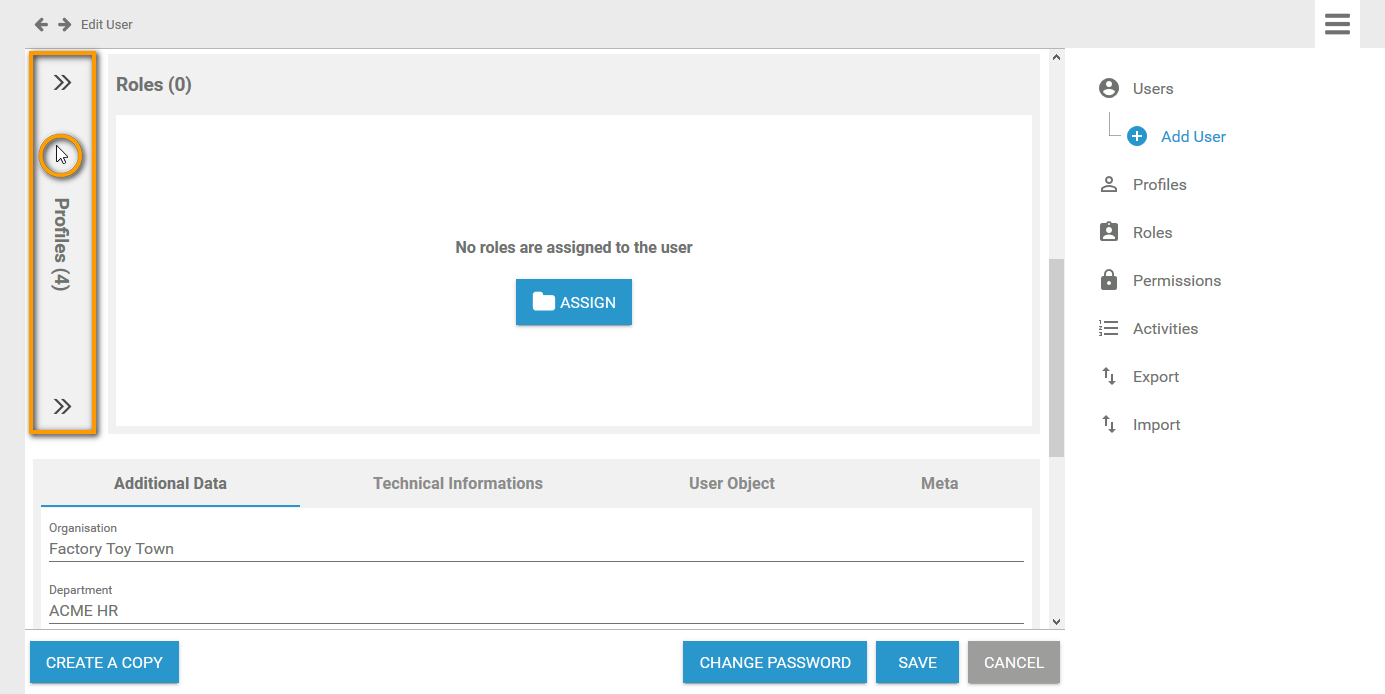Screen dimensions: 1385x694
Task: Open the hamburger menu
Action: pos(1337,24)
